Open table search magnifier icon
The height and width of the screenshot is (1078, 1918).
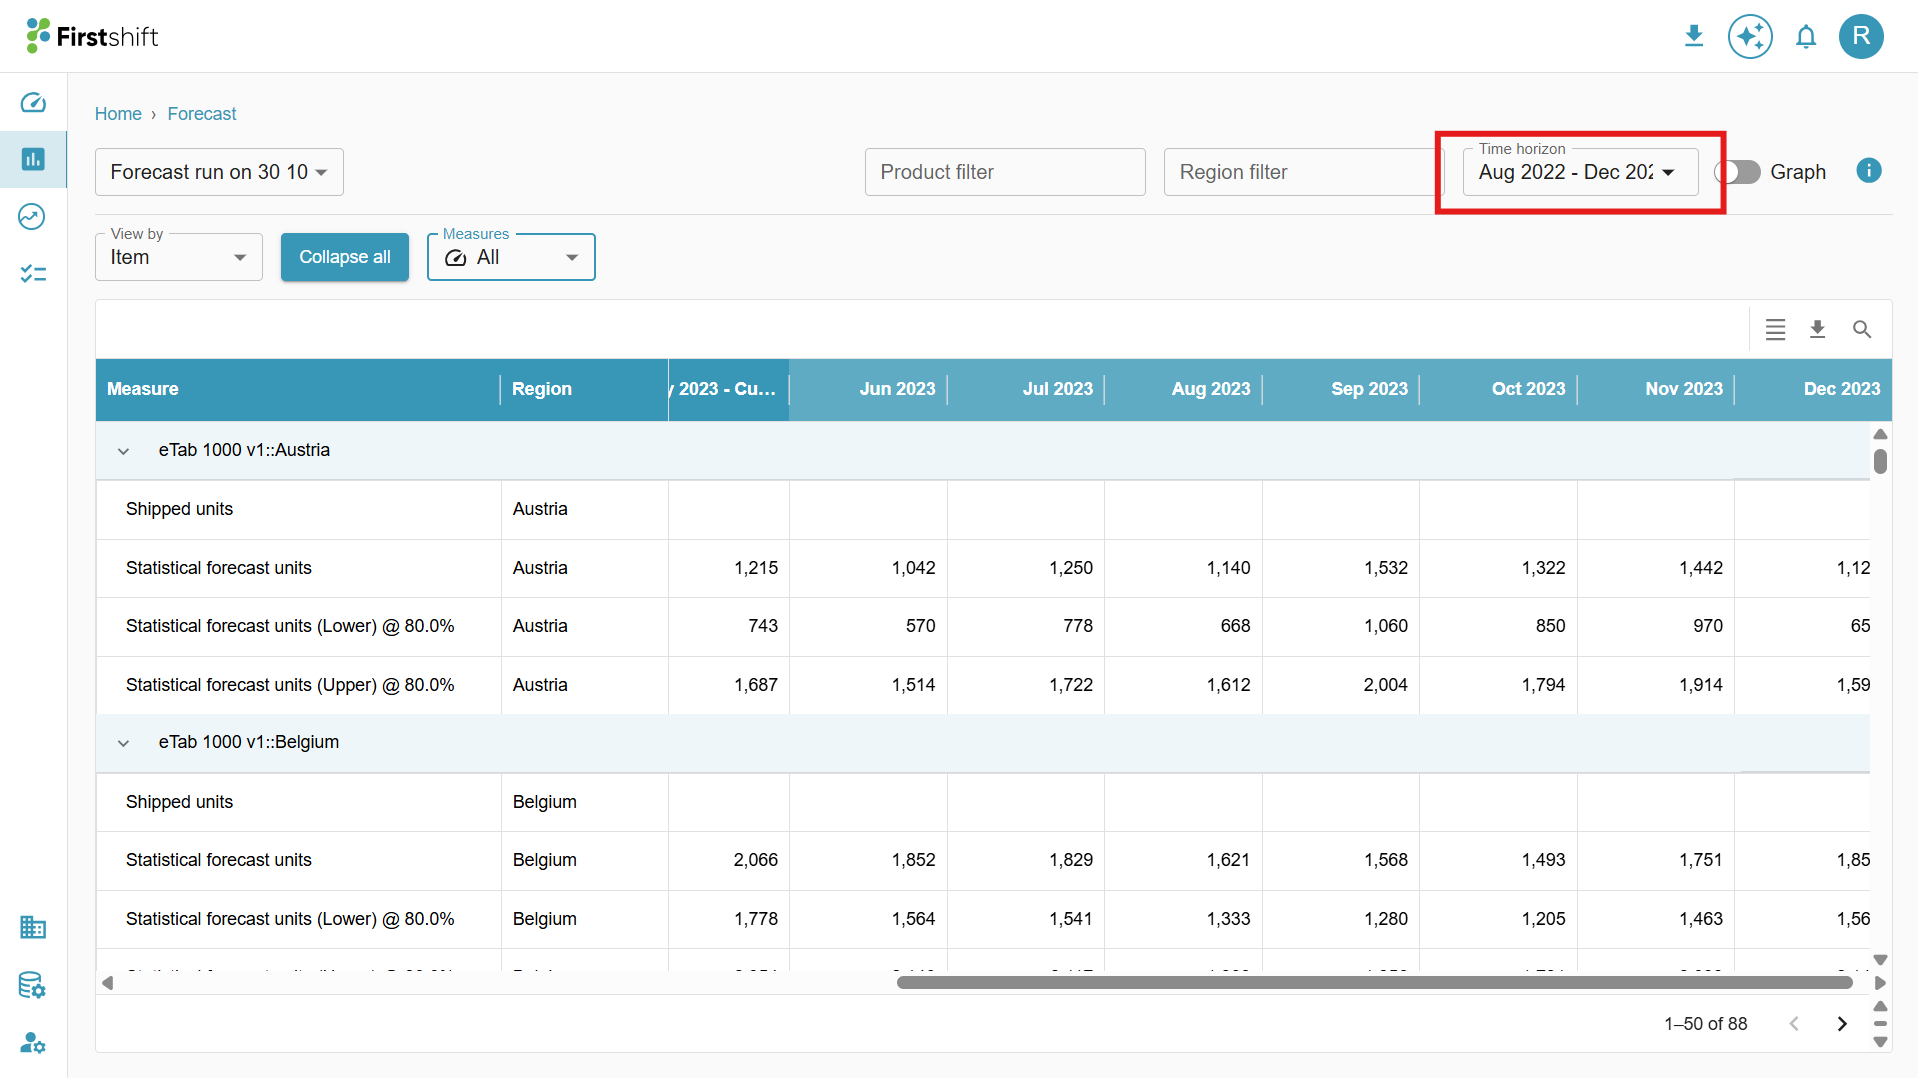1861,329
